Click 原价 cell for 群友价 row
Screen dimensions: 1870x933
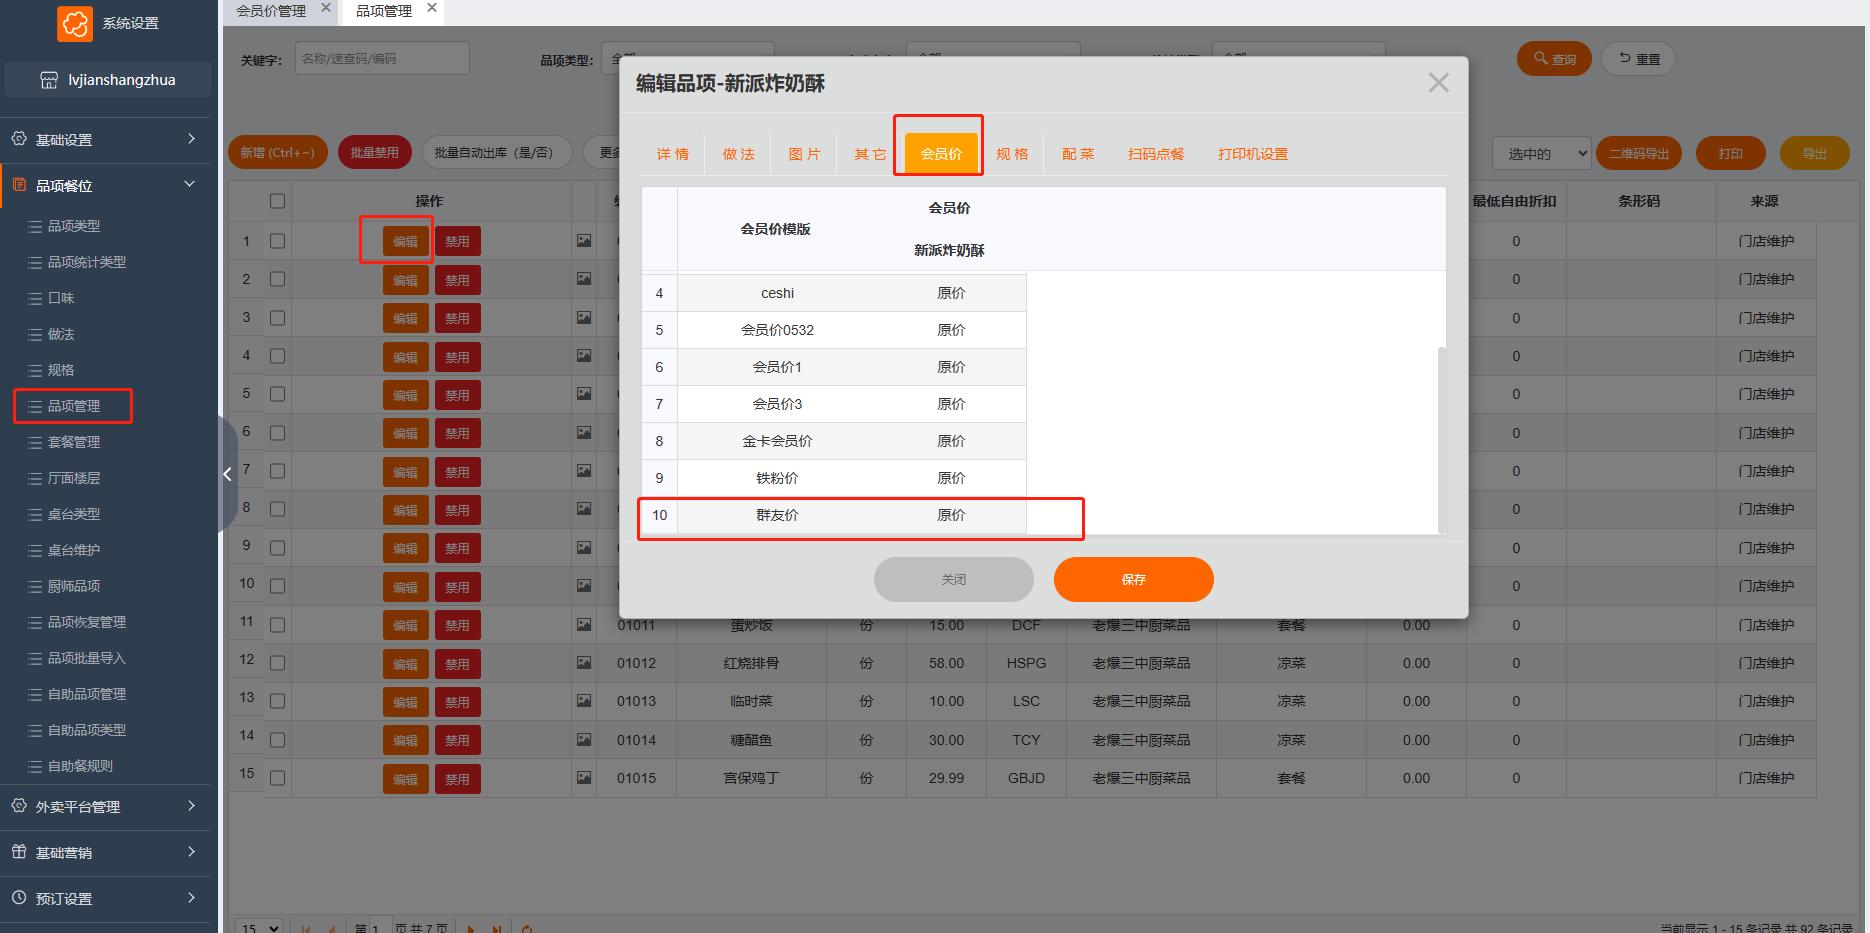click(x=951, y=515)
